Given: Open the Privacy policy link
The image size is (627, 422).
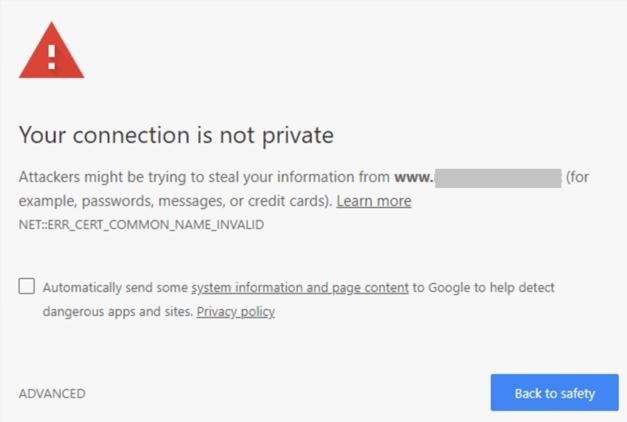Looking at the screenshot, I should (x=236, y=312).
